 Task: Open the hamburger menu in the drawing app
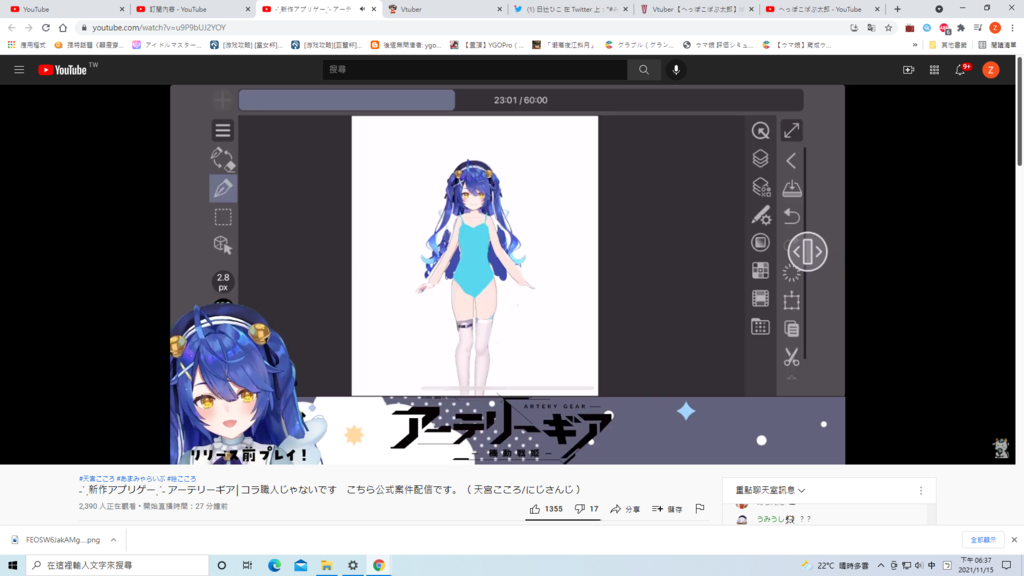[223, 131]
